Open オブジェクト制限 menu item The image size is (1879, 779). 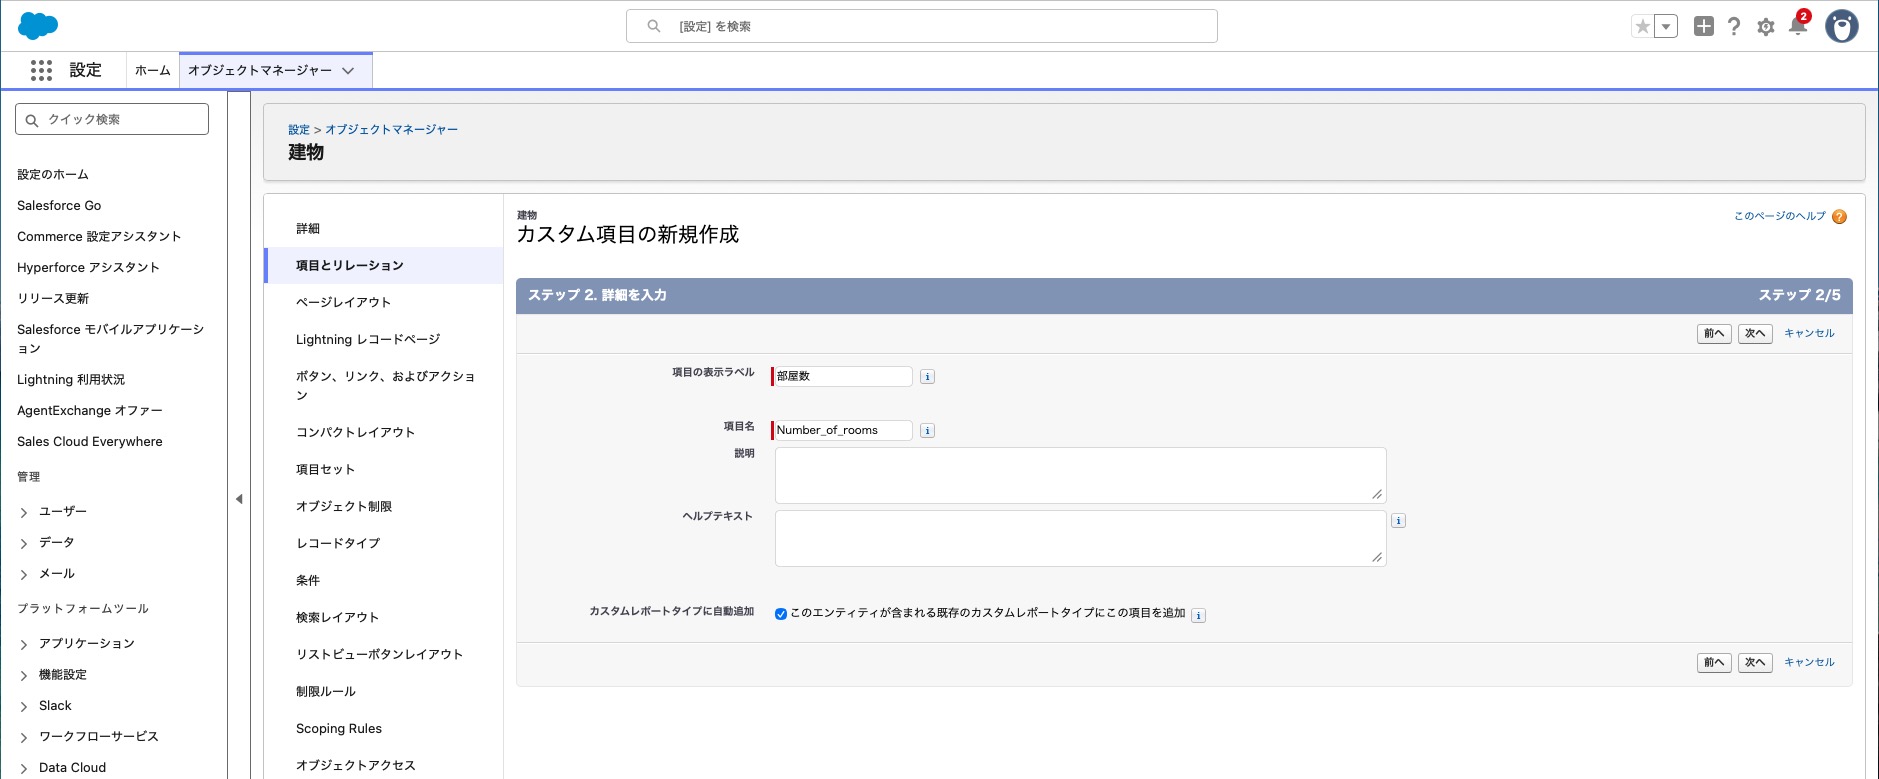tap(344, 506)
